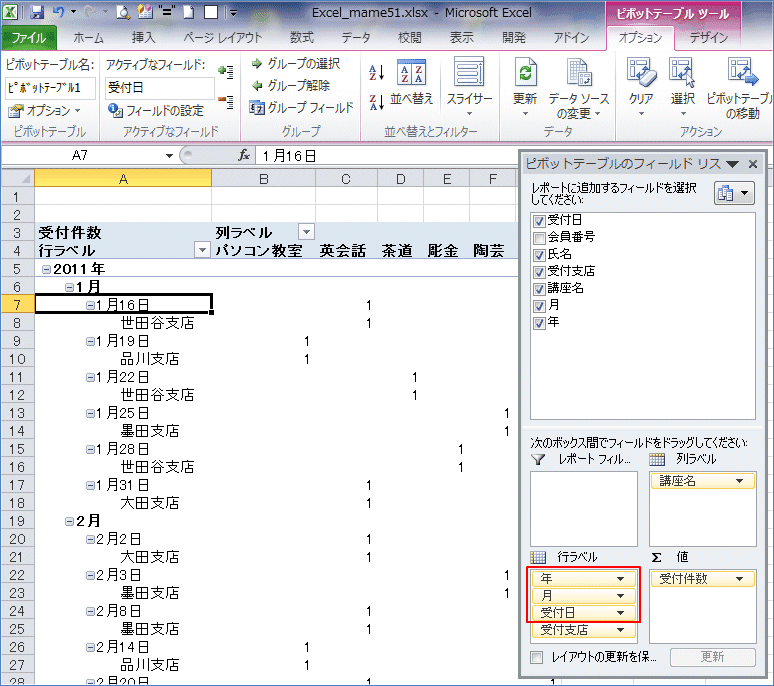This screenshot has width=774, height=686.
Task: Open the field list layout view icon button
Action: pyautogui.click(x=734, y=193)
